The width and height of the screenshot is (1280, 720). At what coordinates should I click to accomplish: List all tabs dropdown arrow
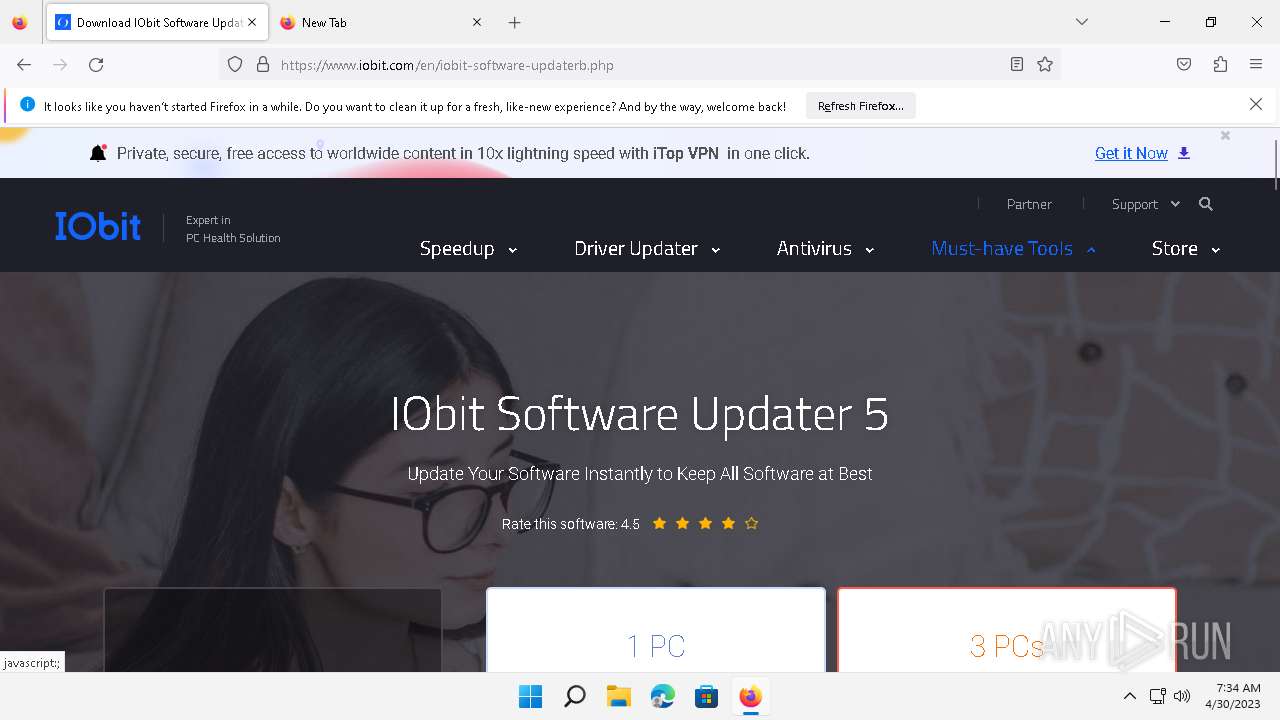point(1081,22)
